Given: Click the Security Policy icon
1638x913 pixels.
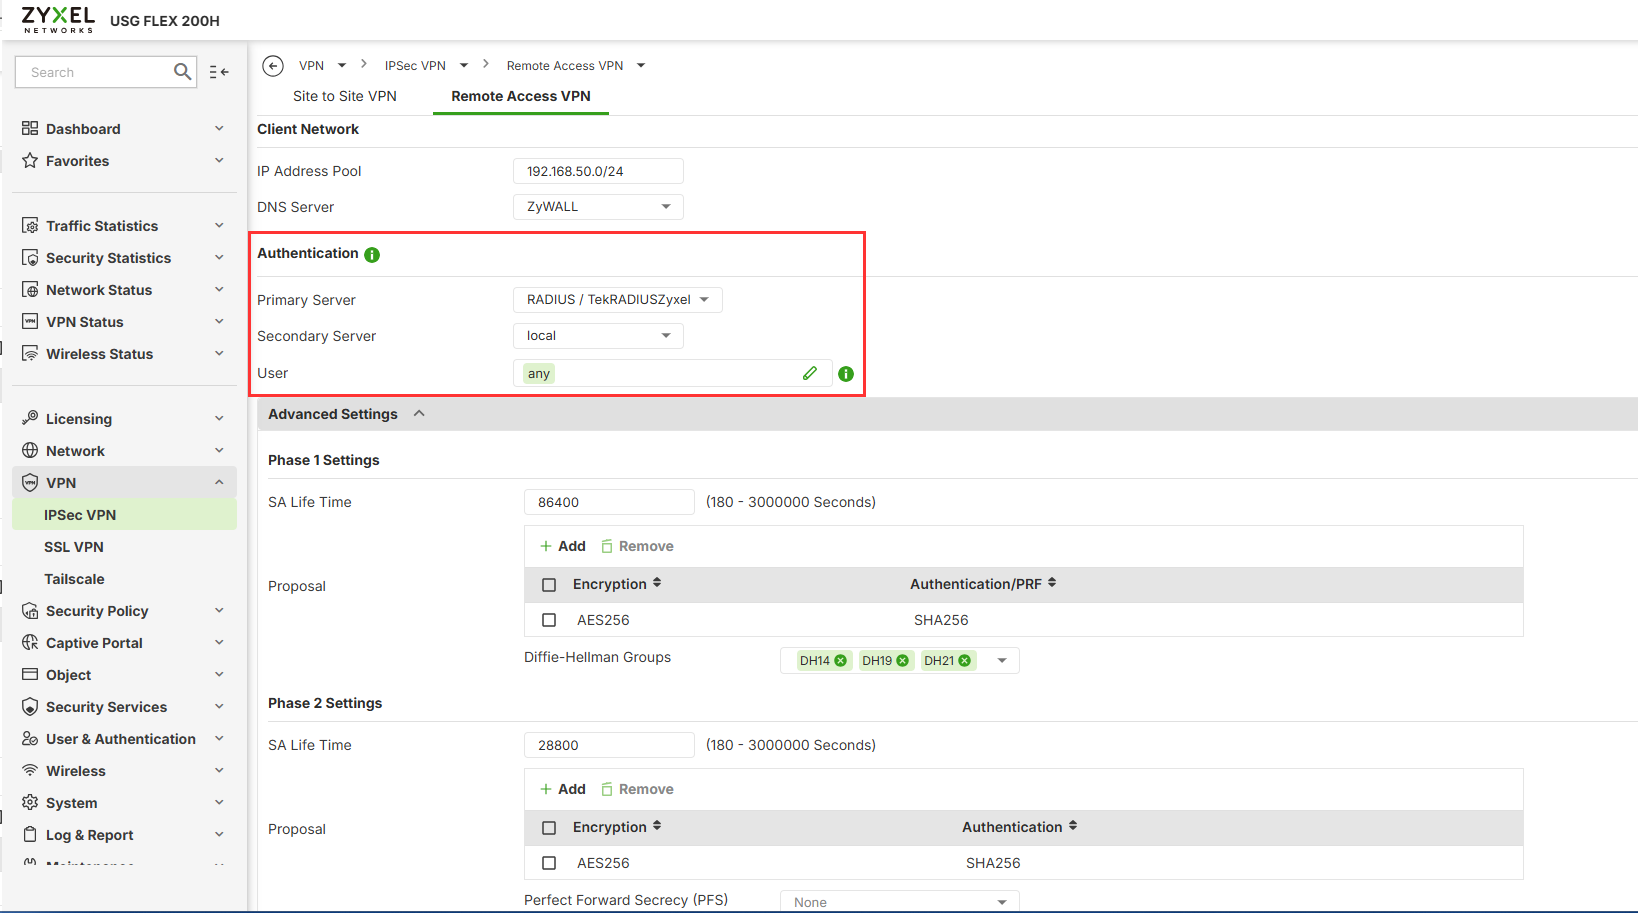Looking at the screenshot, I should (x=30, y=611).
